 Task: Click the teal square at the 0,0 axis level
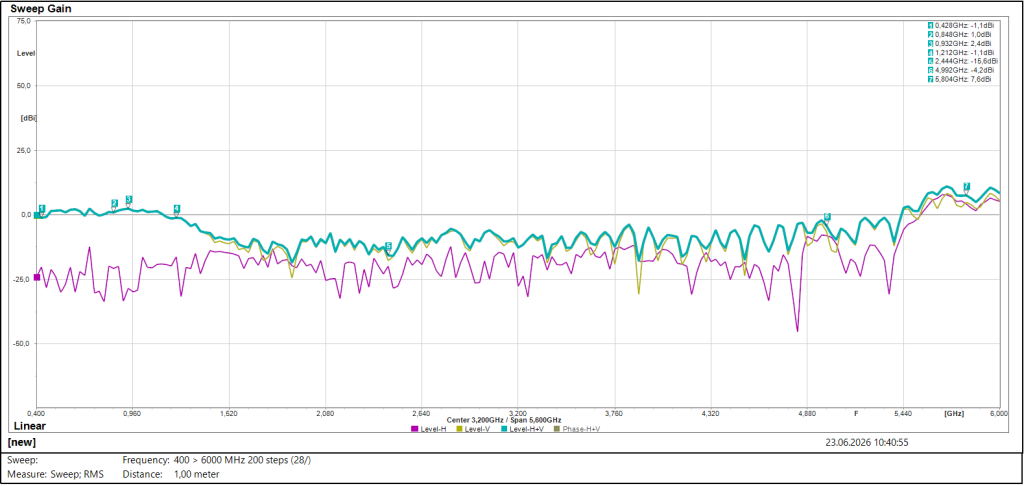pos(37,215)
